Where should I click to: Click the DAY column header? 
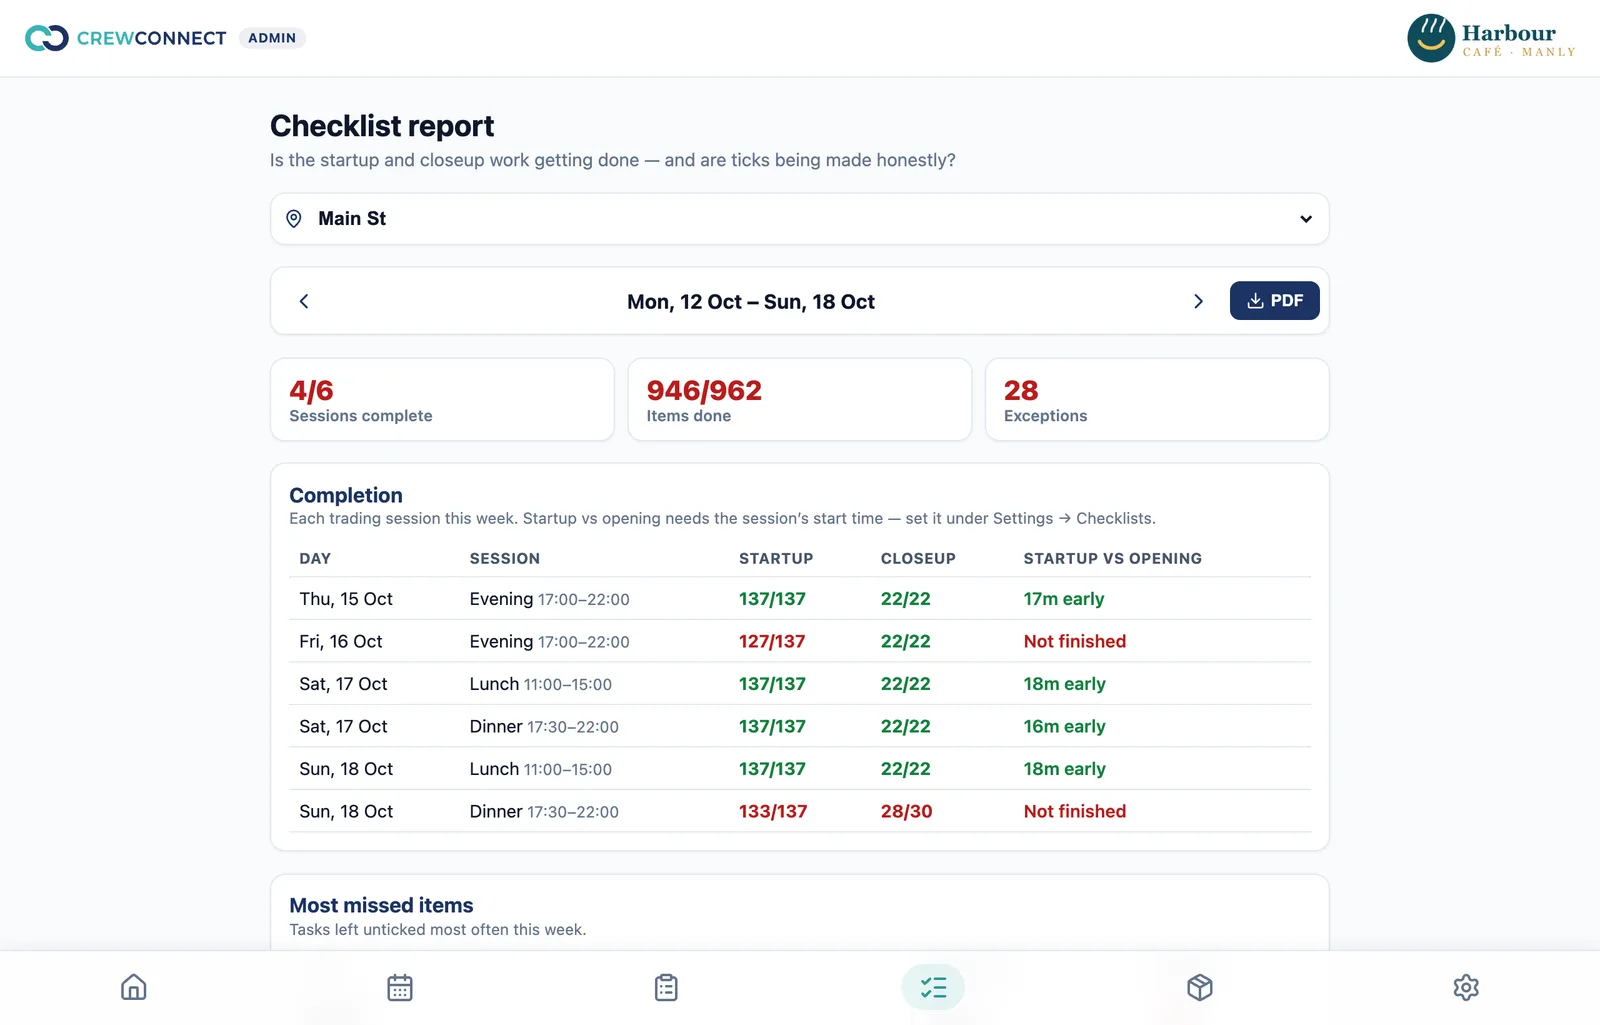pos(315,559)
